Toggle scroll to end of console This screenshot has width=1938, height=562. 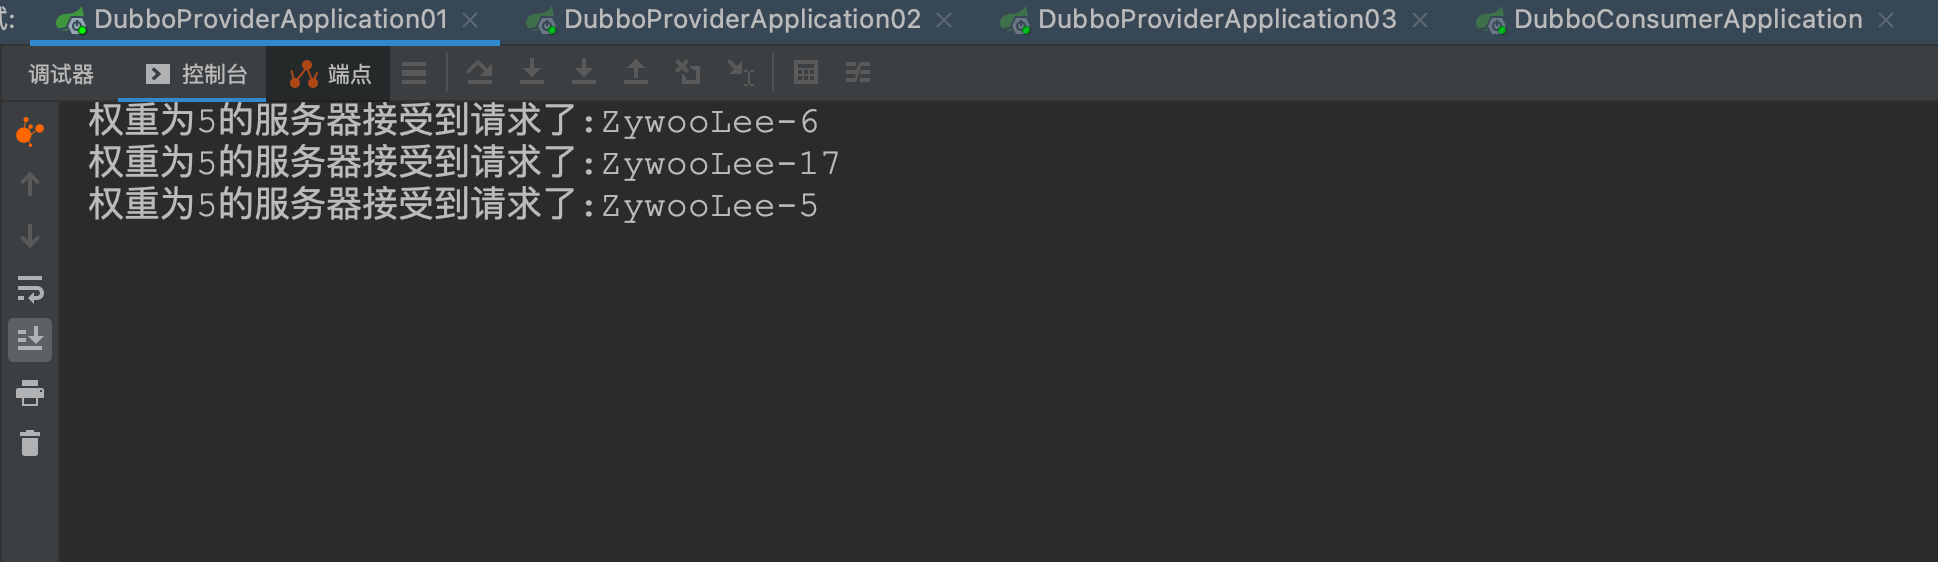click(x=30, y=340)
